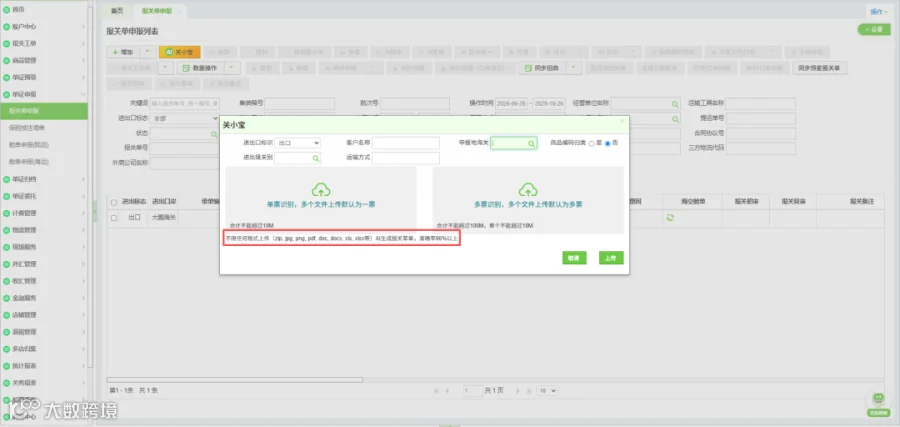Click the sidebar vertical scrollbar
Screen dimensions: 900x427
point(90,189)
